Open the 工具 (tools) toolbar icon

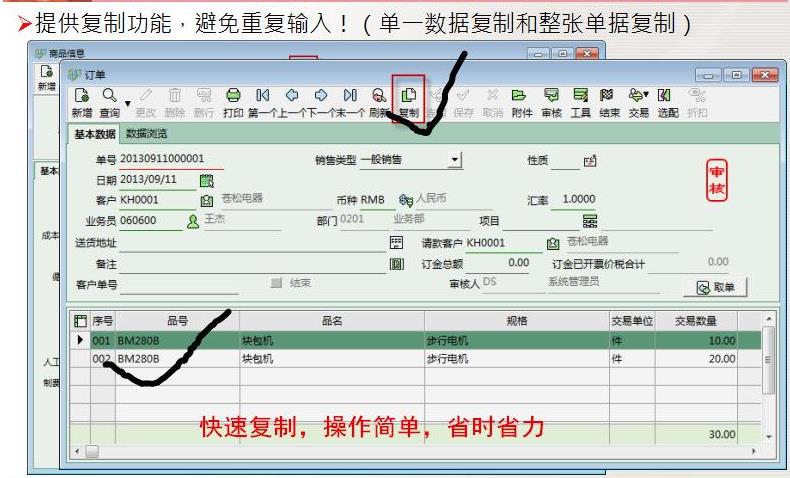580,98
